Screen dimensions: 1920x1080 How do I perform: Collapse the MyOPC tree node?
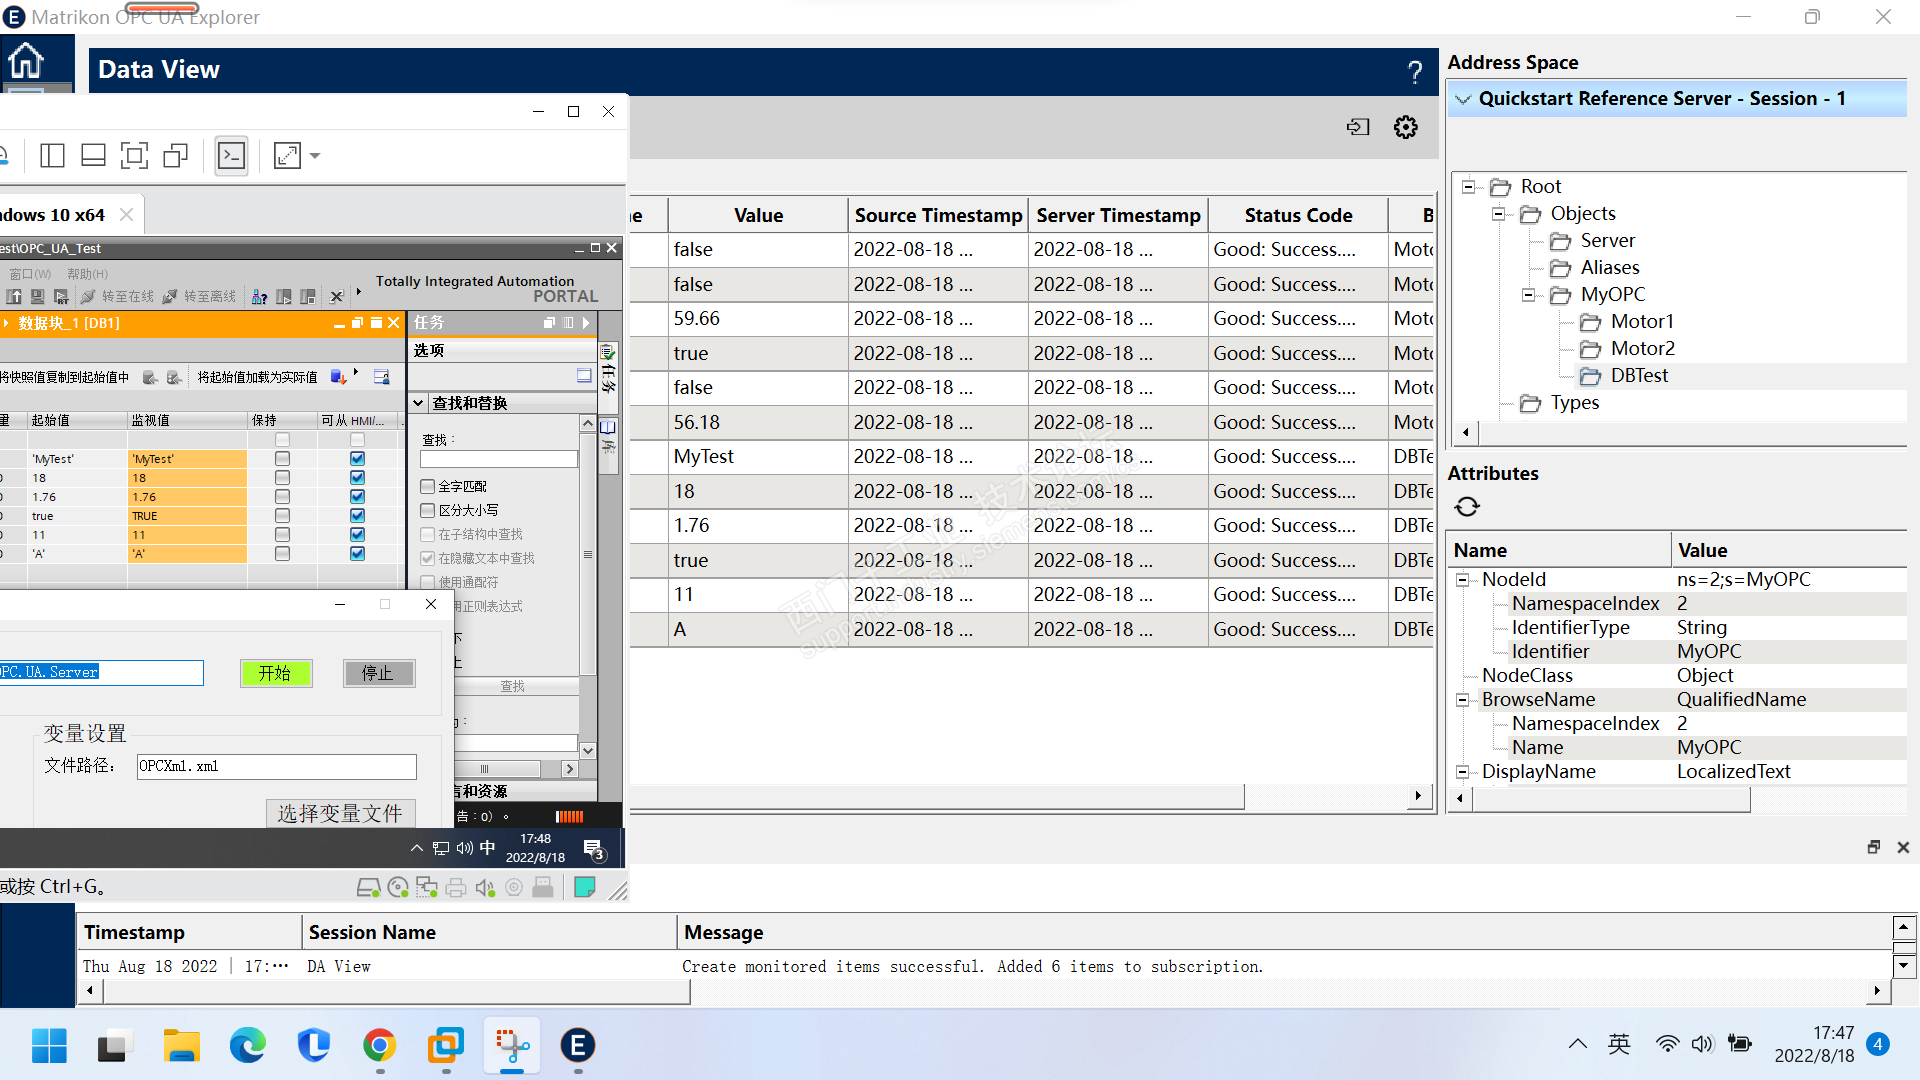point(1528,295)
